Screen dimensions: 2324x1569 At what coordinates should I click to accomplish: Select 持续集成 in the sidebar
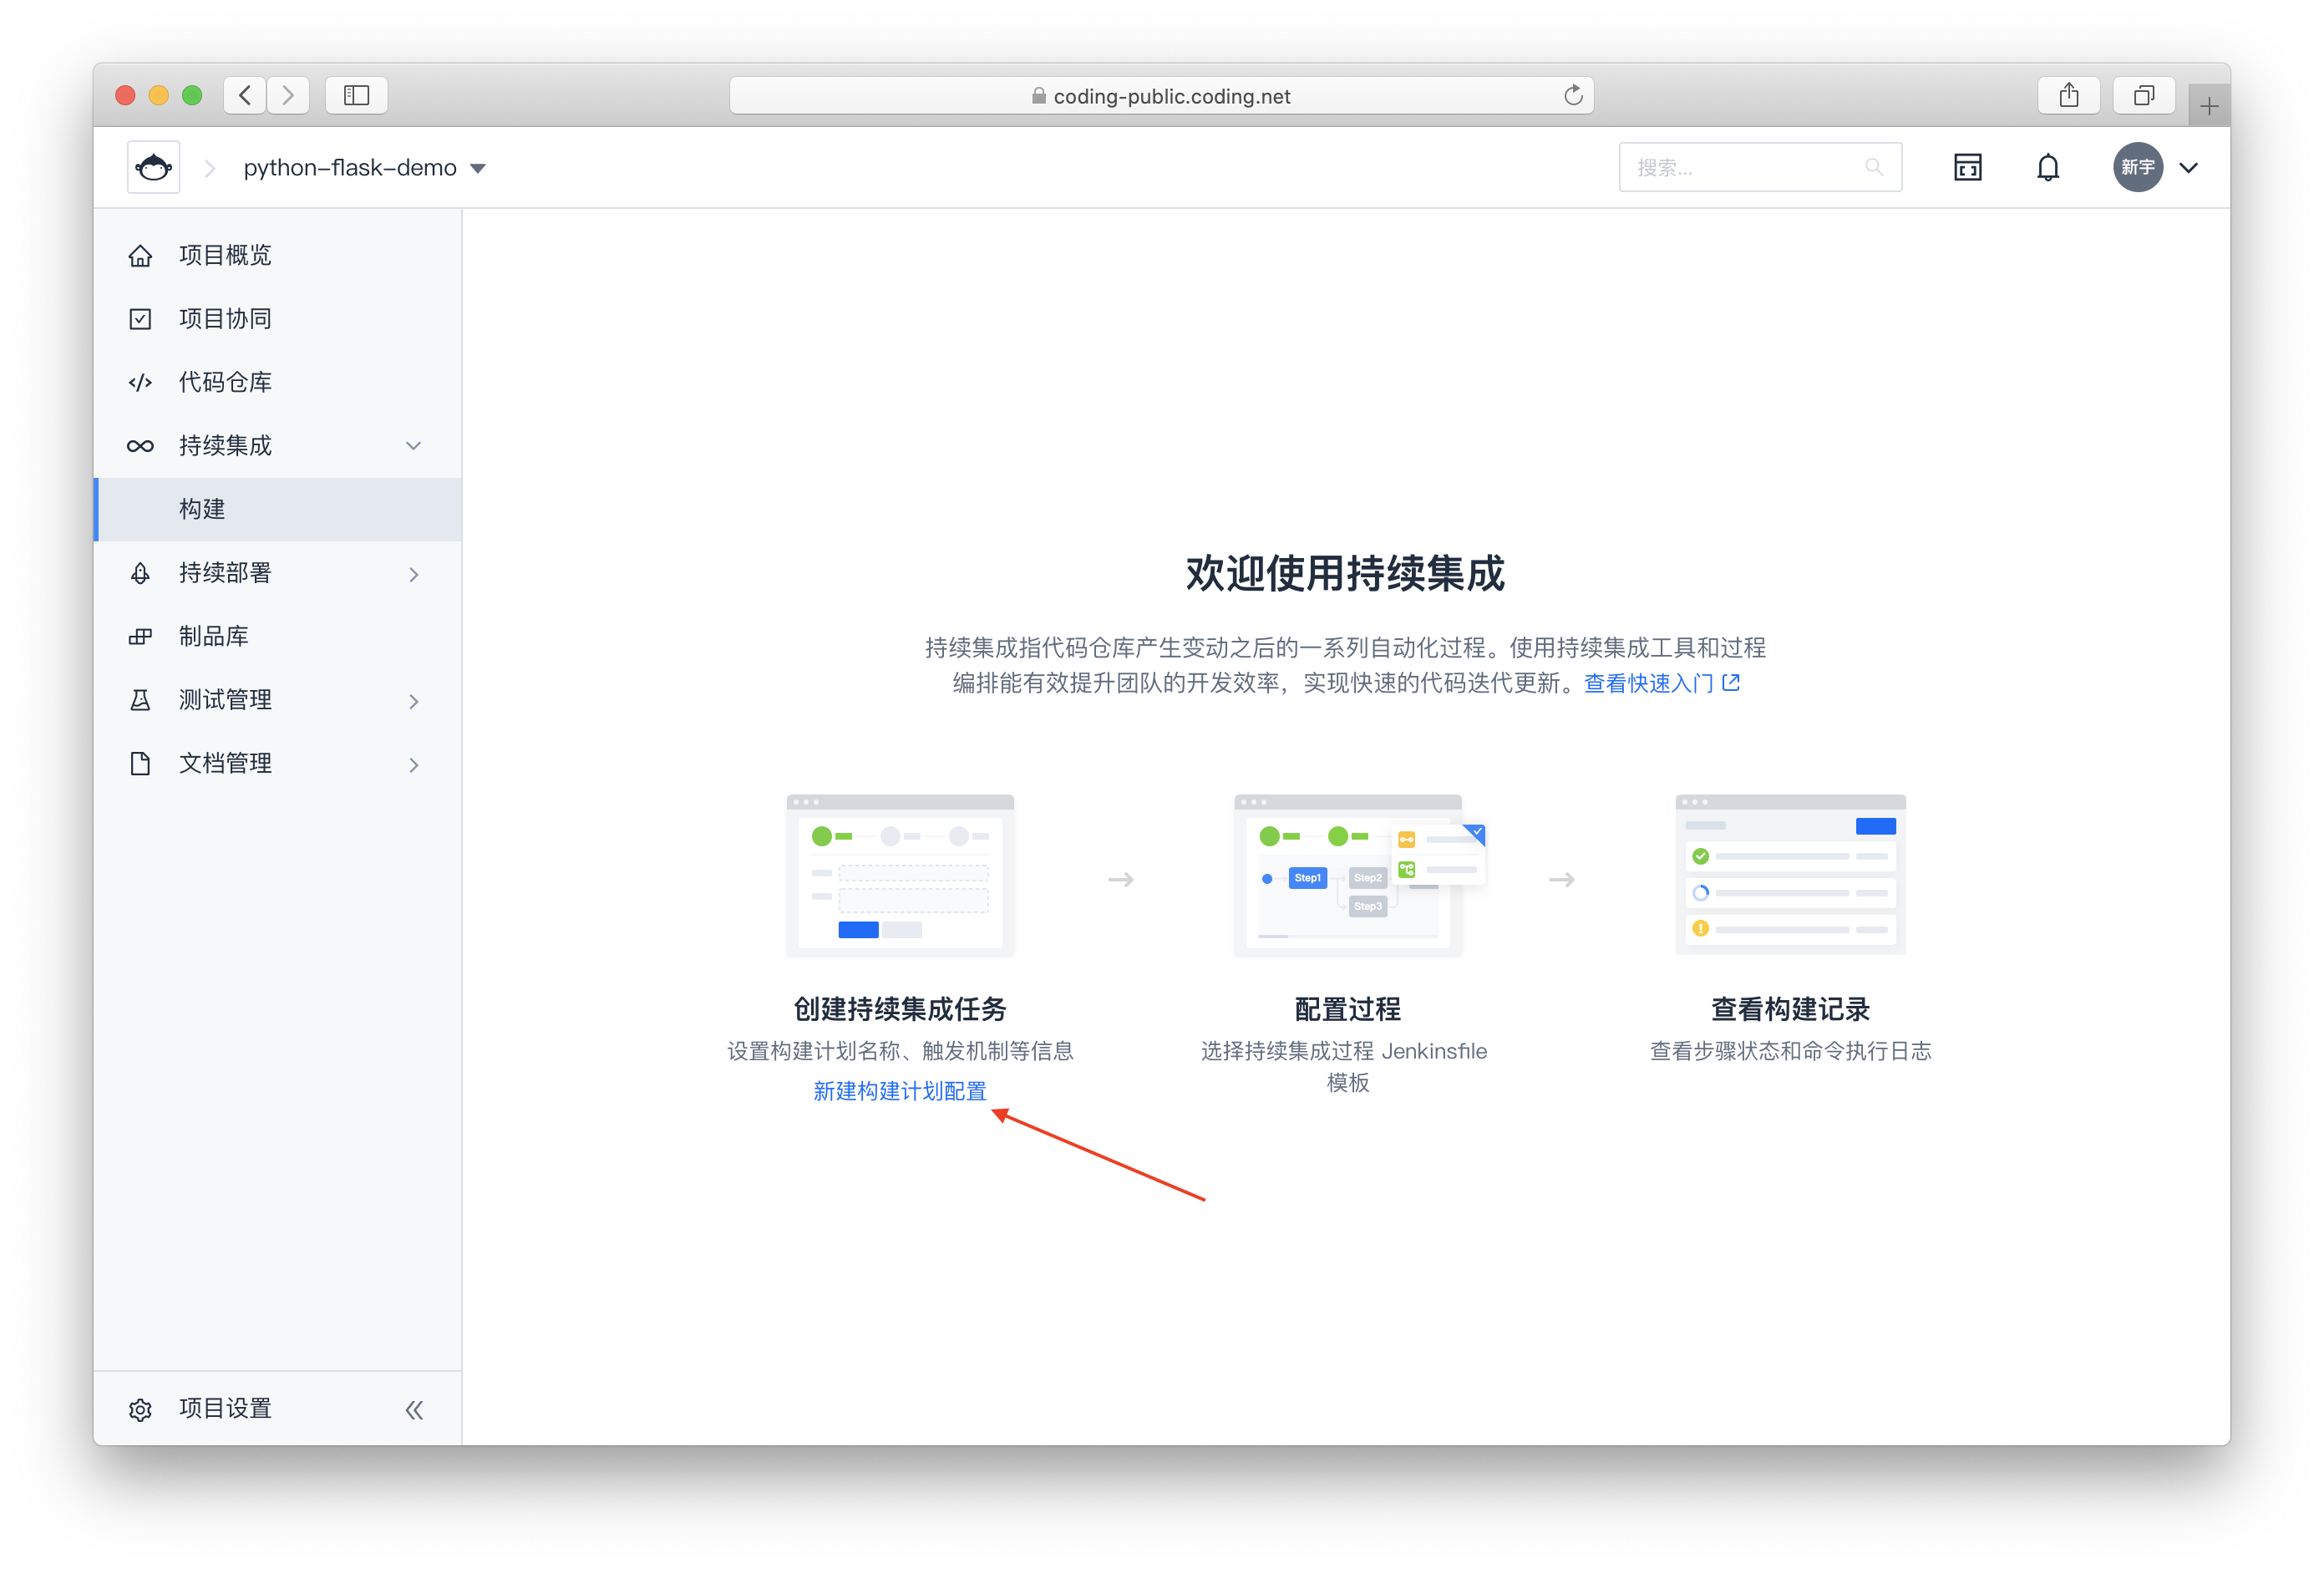224,445
